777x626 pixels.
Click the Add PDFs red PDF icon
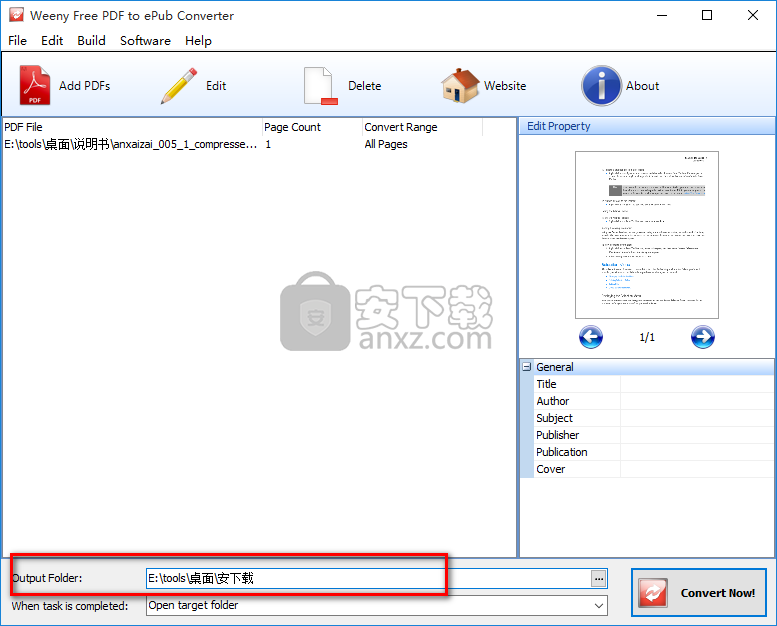point(35,85)
